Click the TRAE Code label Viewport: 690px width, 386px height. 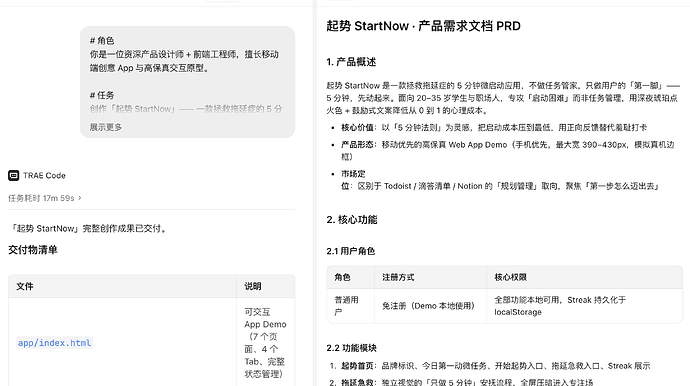tap(44, 176)
